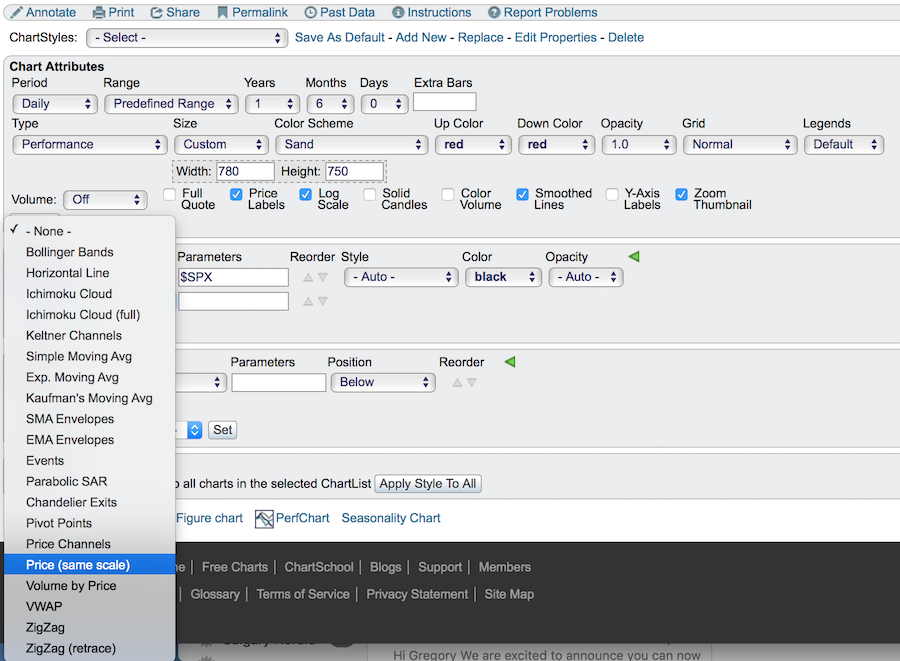Open the Up Color red dropdown
900x661 pixels.
(x=472, y=144)
